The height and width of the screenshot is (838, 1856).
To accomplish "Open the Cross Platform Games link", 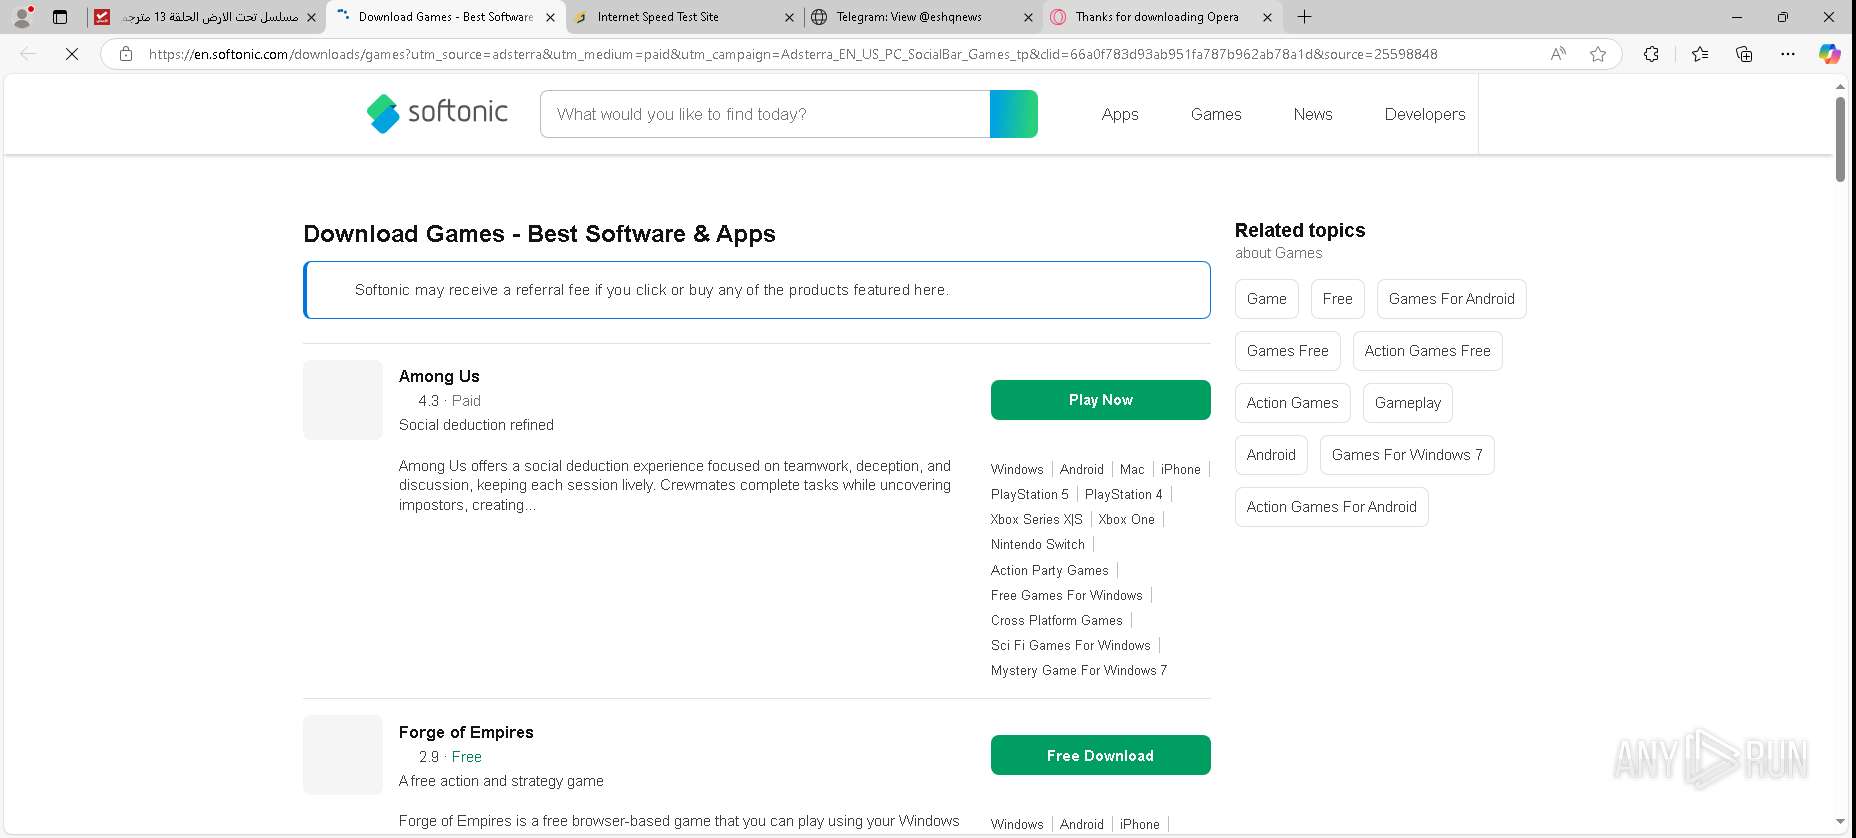I will pos(1057,620).
